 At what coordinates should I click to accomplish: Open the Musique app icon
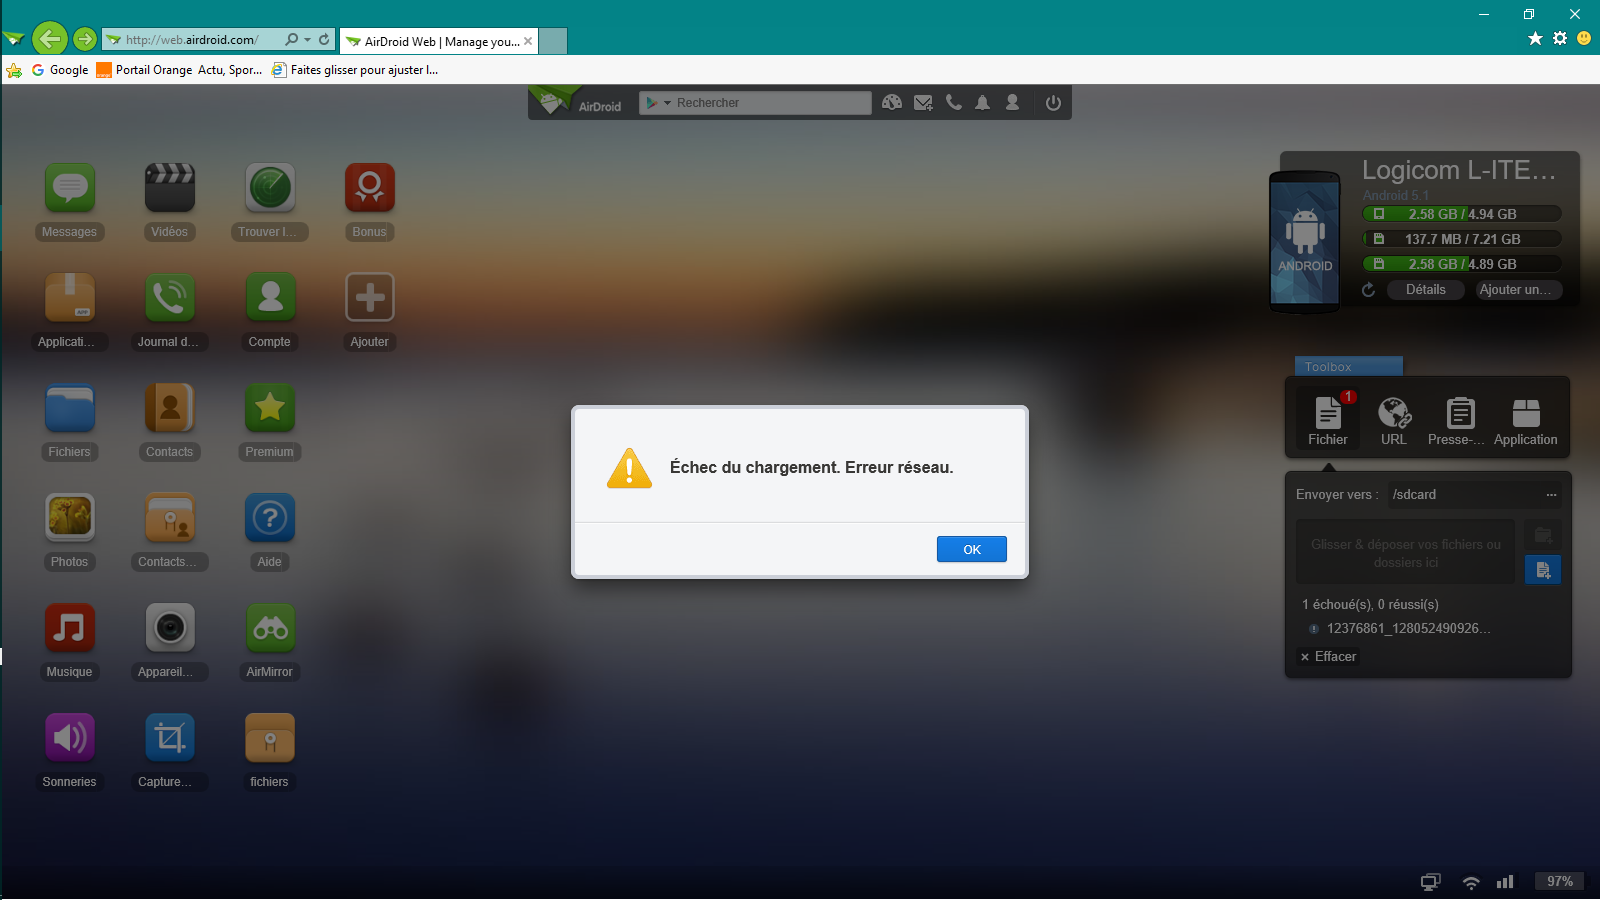[70, 628]
